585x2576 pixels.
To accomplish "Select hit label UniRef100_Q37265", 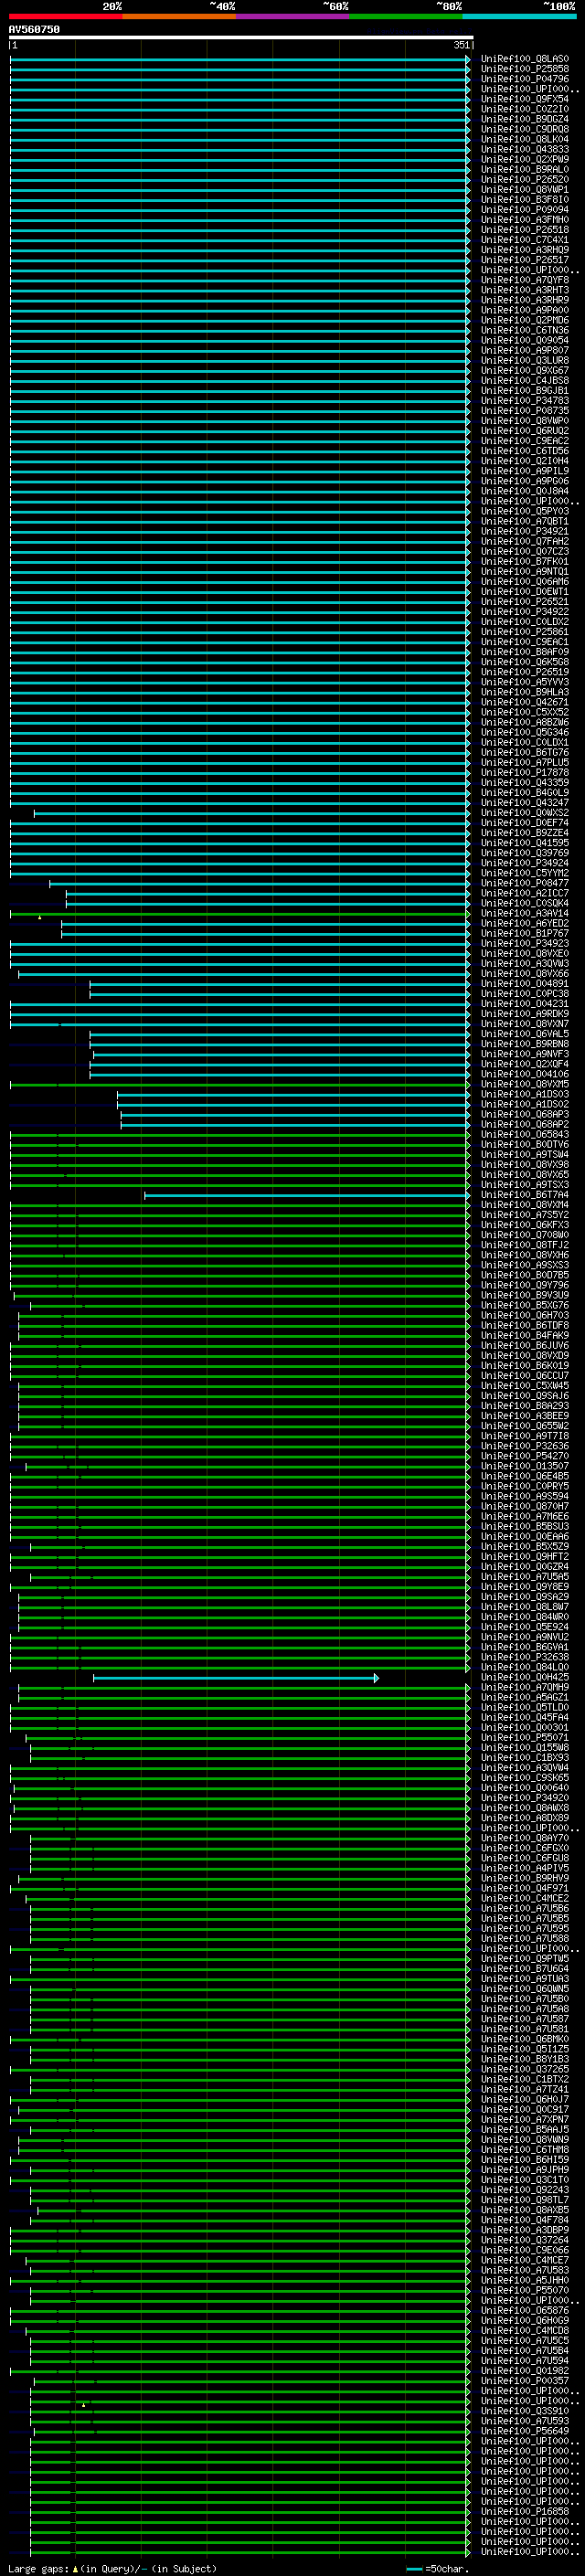I will pos(525,2070).
